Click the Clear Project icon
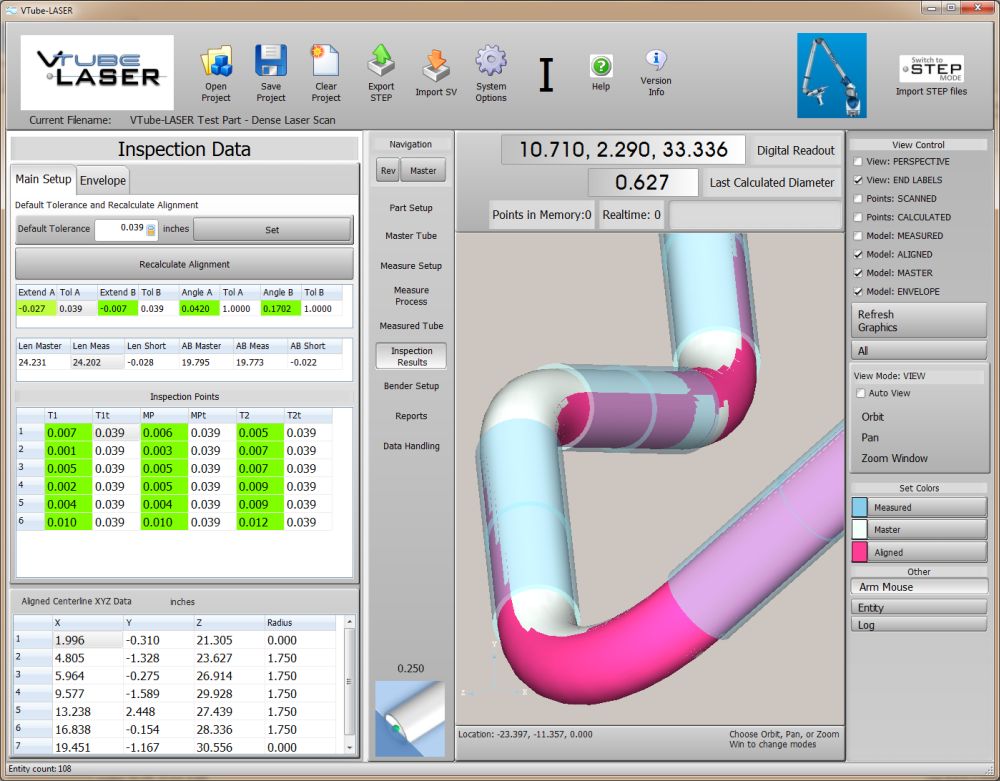Viewport: 1000px width, 781px height. [x=326, y=62]
